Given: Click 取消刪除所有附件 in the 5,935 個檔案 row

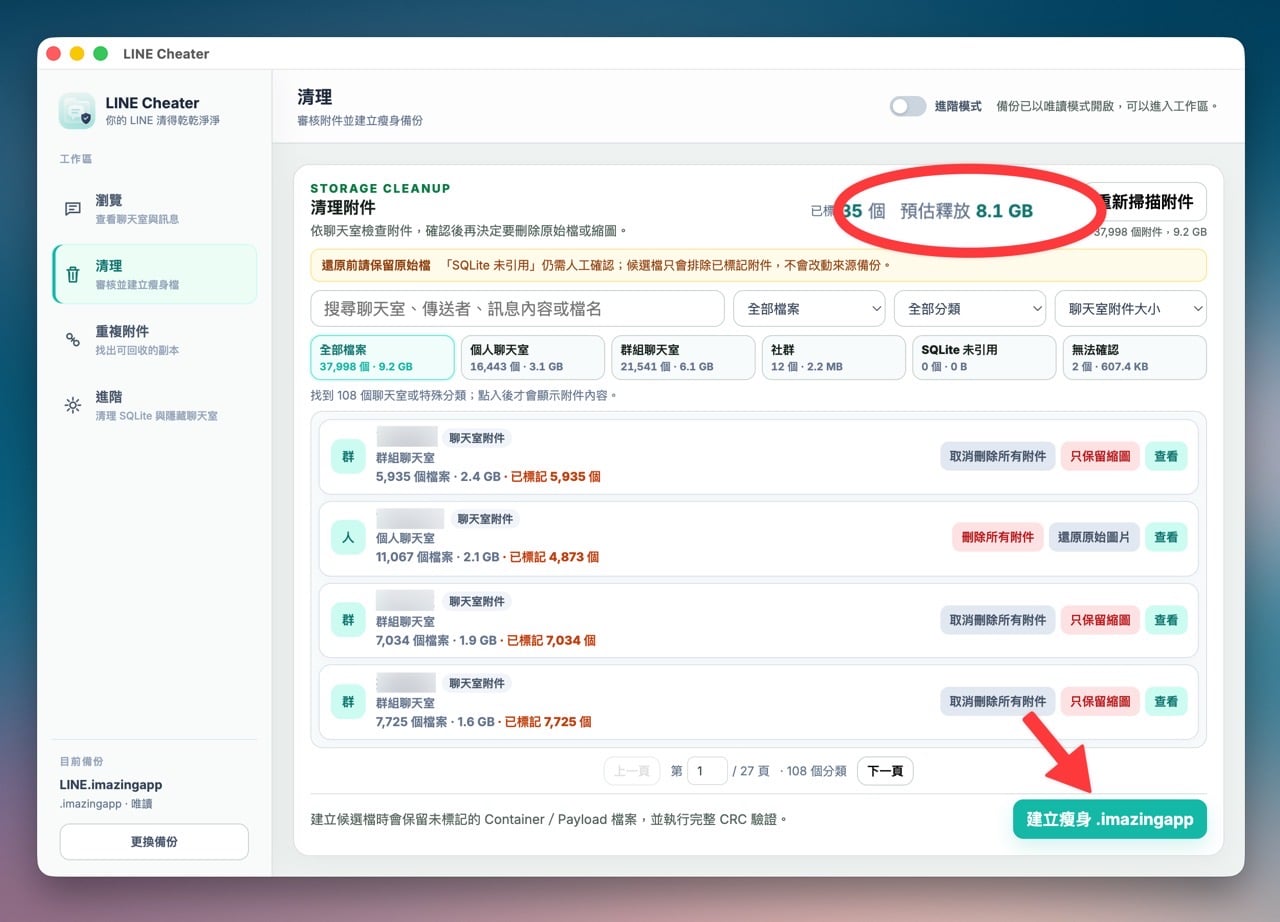Looking at the screenshot, I should (x=998, y=456).
